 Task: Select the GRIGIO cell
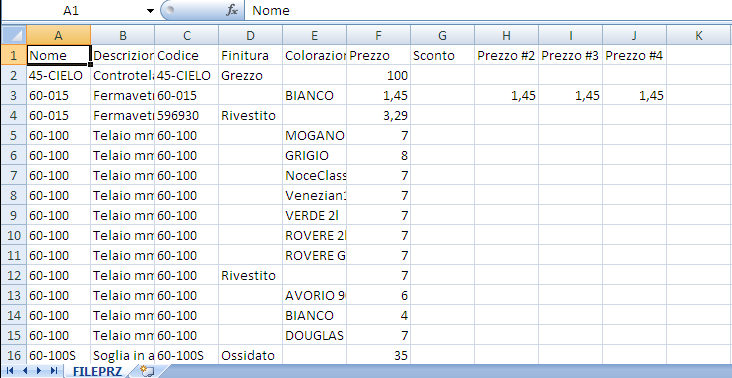click(314, 156)
